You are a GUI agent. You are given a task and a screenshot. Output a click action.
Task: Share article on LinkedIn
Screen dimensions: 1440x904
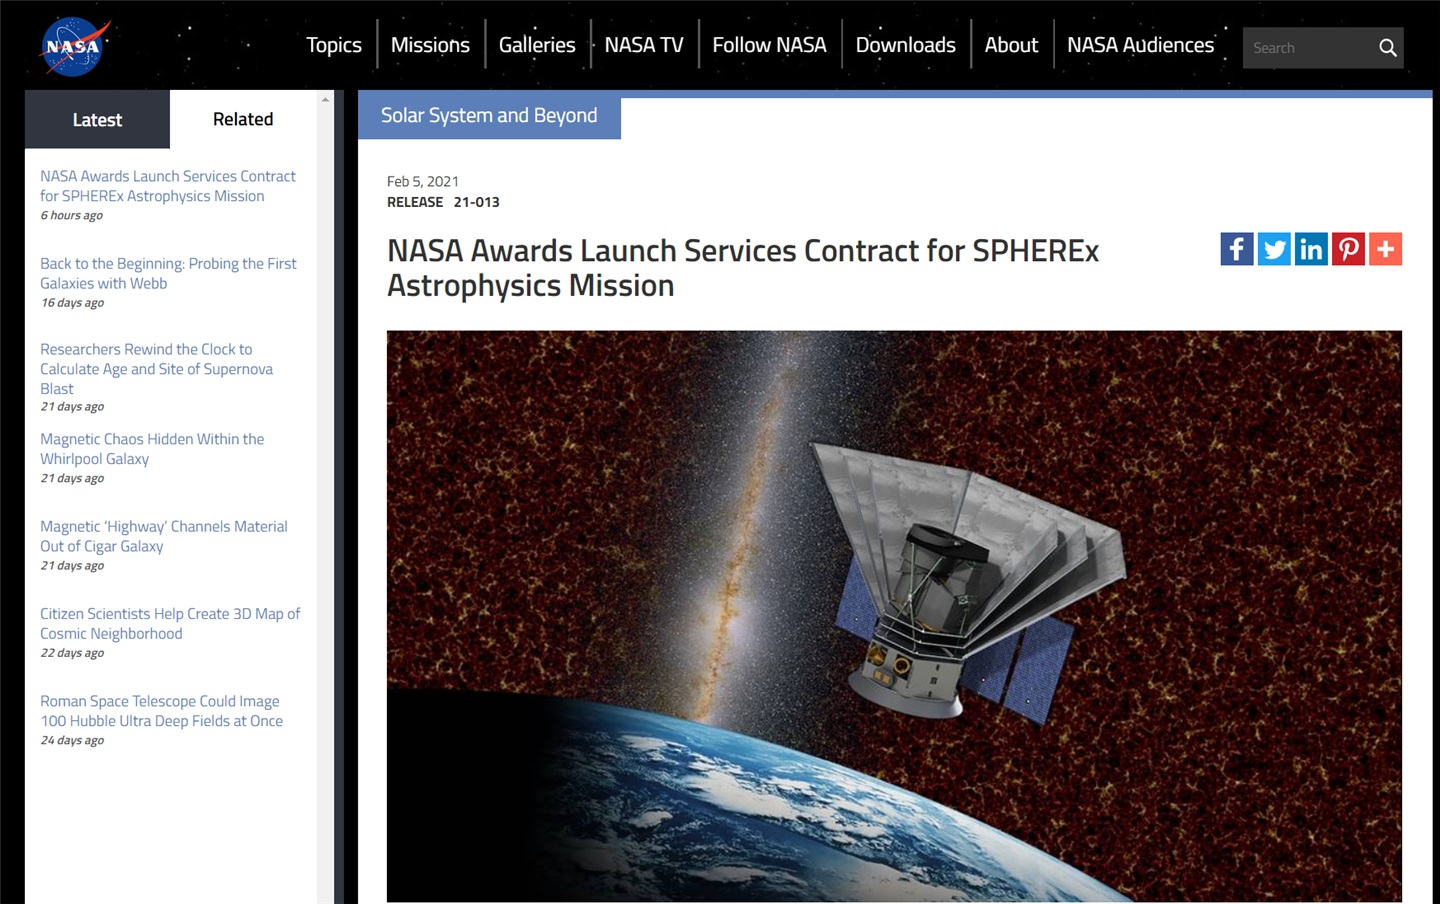coord(1311,249)
